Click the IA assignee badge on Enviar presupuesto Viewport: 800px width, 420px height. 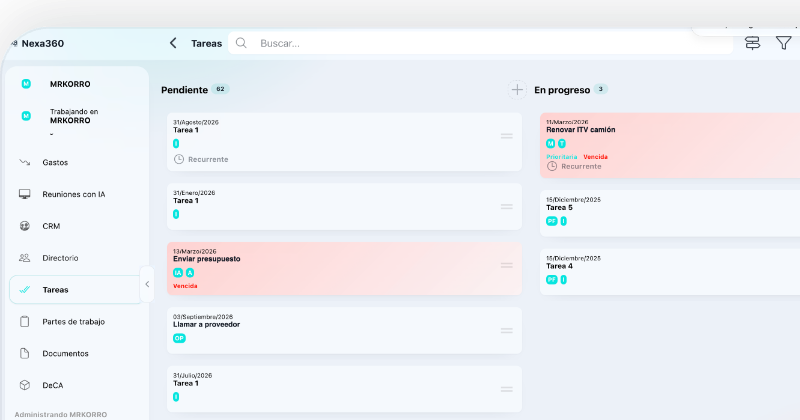[x=178, y=273]
